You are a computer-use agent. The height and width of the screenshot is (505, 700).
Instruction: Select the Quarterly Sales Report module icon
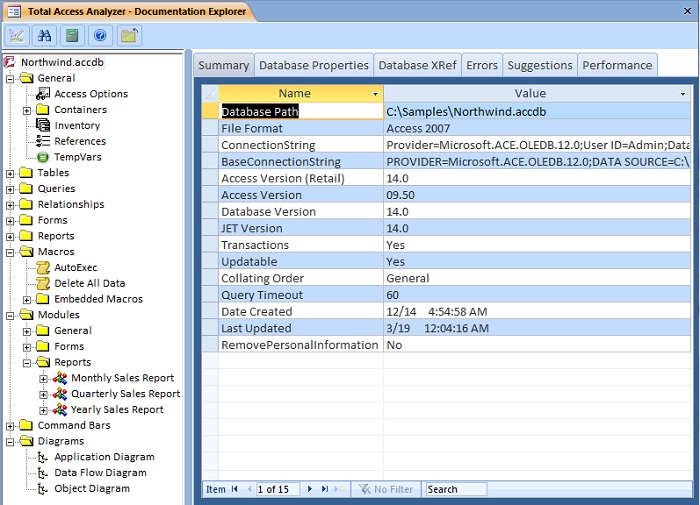coord(60,394)
